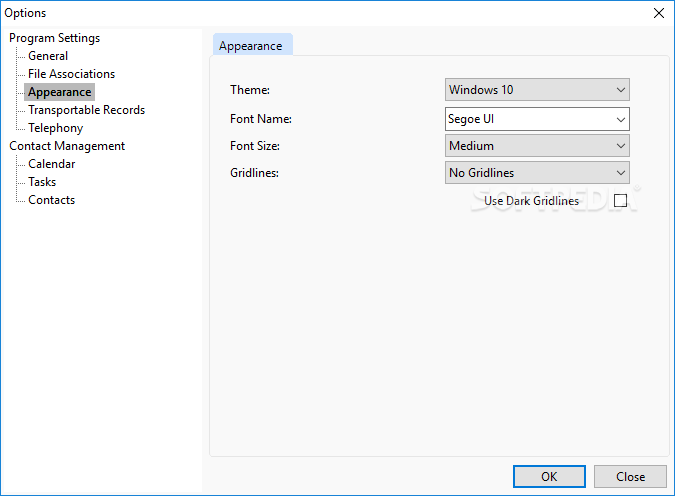This screenshot has width=675, height=496.
Task: Expand the Font Size dropdown
Action: pos(537,146)
